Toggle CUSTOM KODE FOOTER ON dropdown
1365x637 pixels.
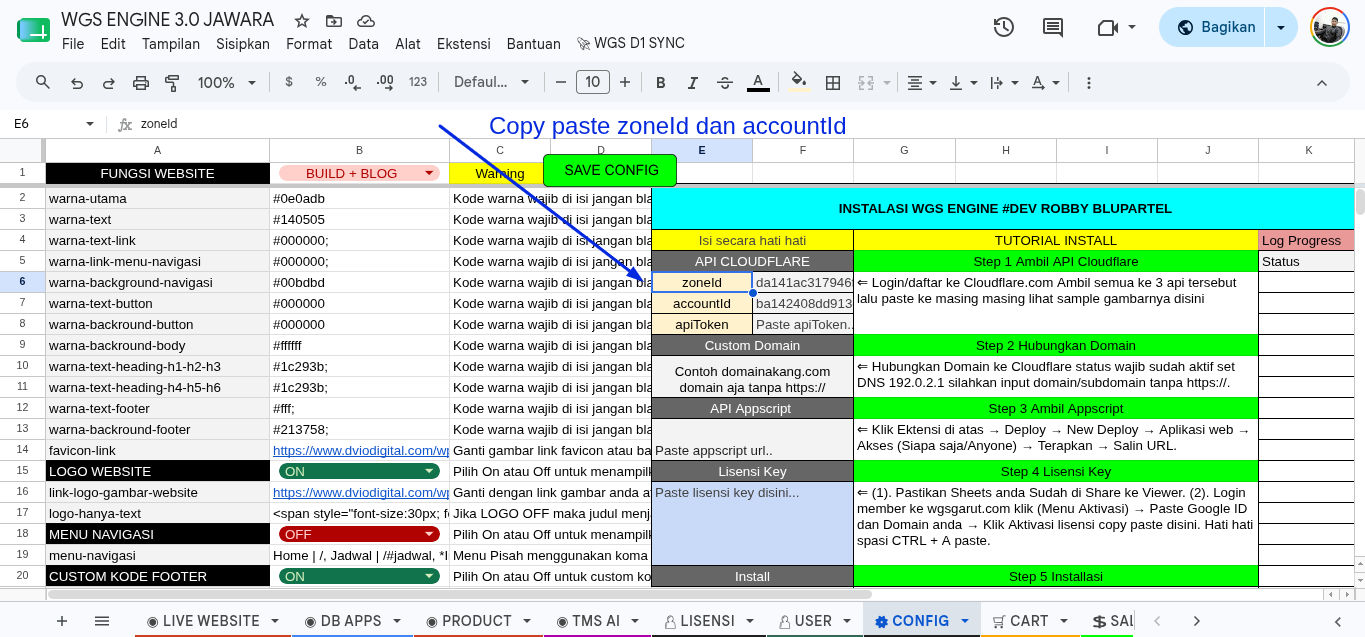[x=359, y=576]
